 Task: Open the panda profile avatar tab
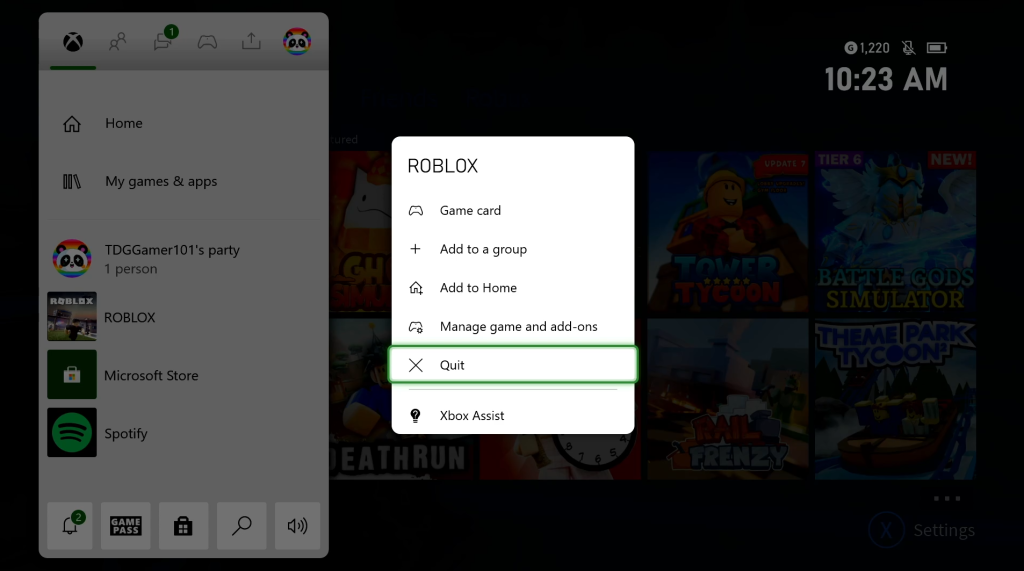pyautogui.click(x=296, y=42)
